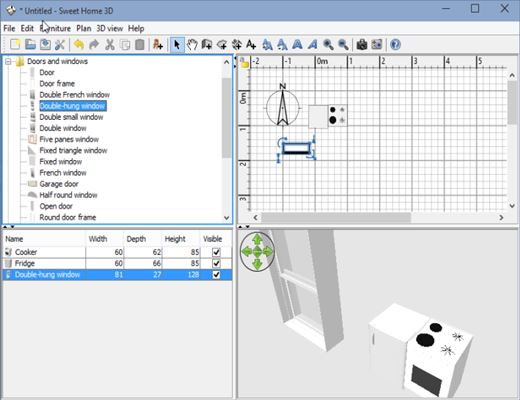Open Help with question mark icon

[x=395, y=44]
